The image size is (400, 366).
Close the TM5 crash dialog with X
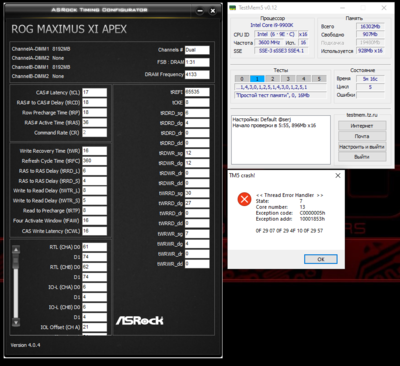tap(338, 175)
